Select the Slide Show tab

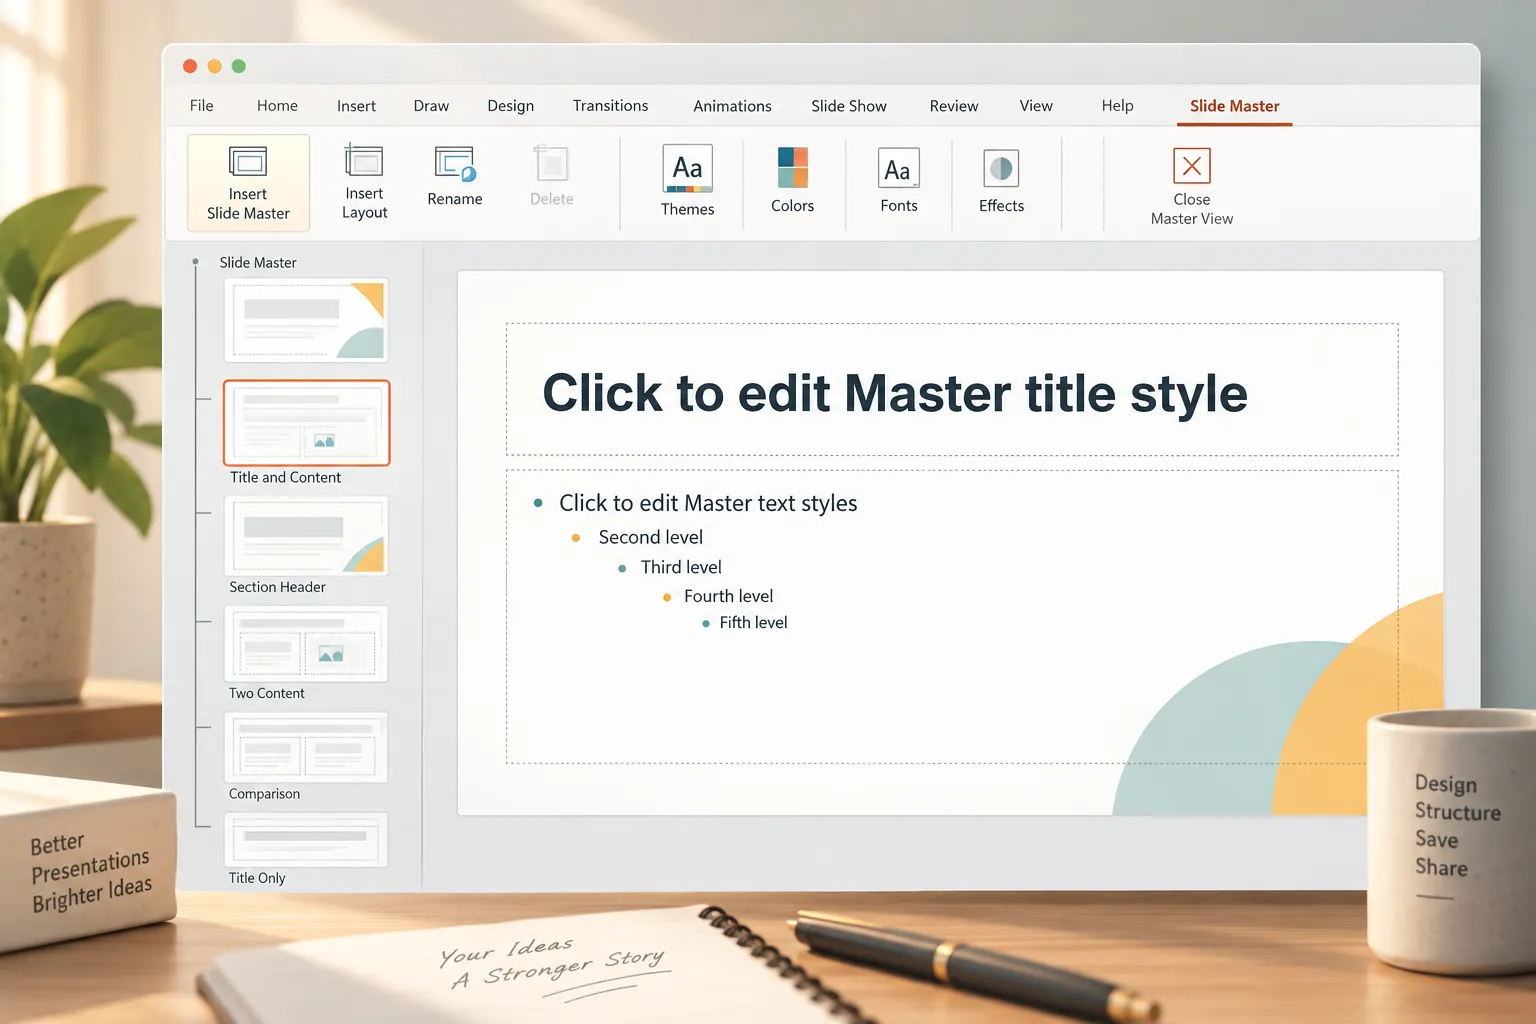pyautogui.click(x=849, y=106)
